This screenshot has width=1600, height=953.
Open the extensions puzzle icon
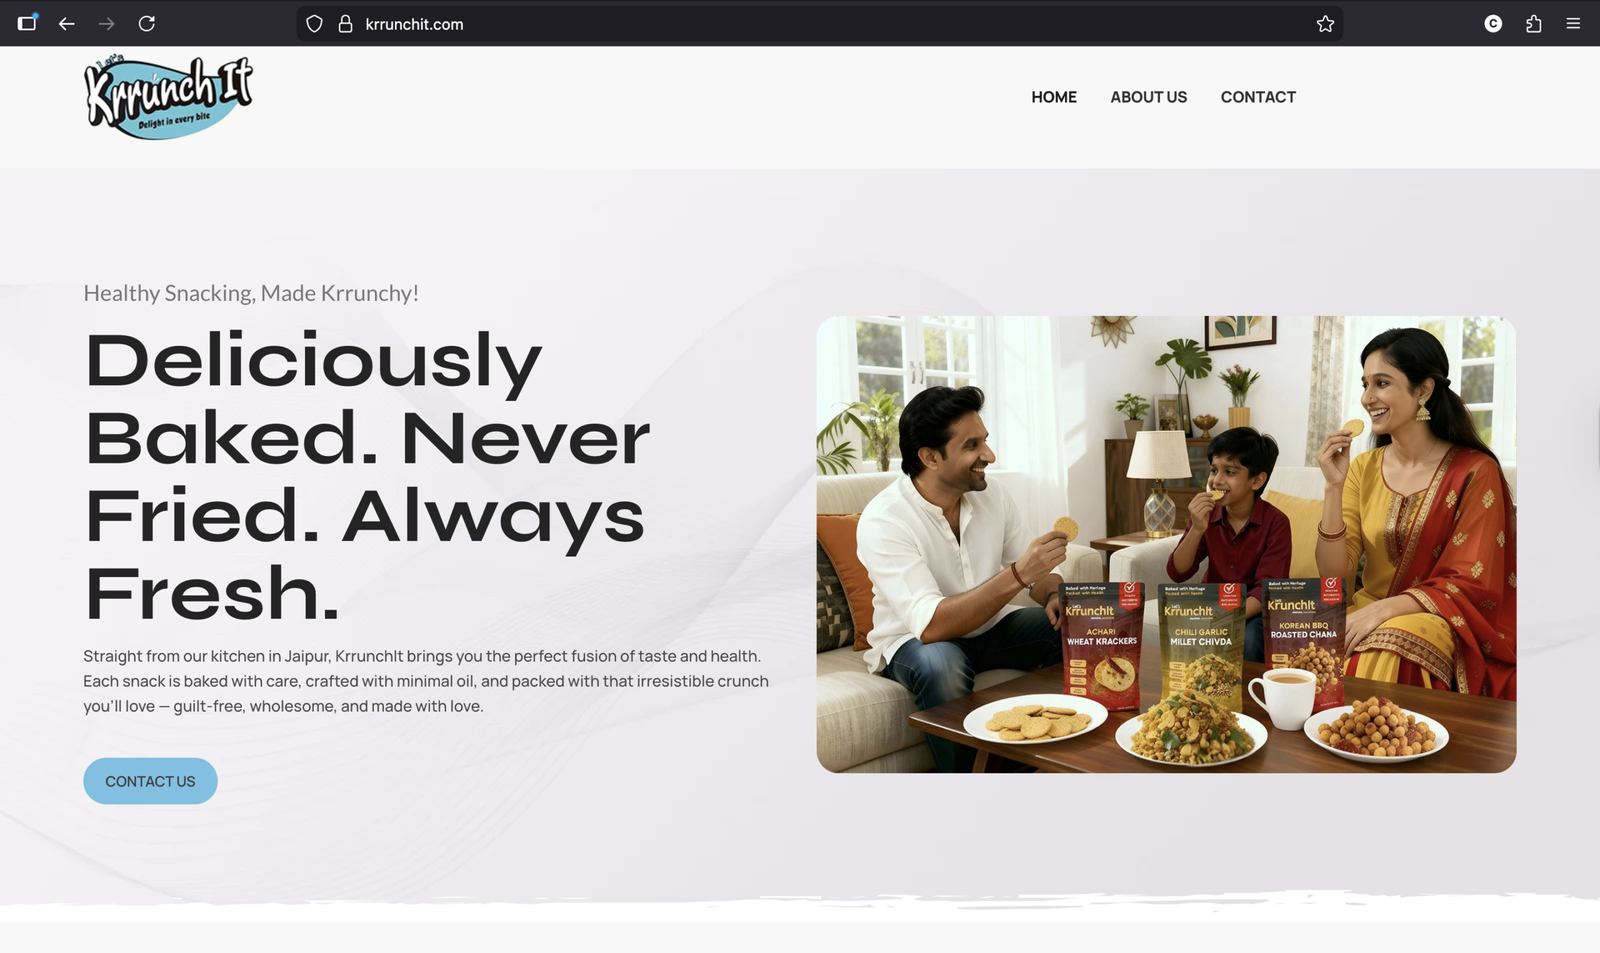pos(1533,24)
